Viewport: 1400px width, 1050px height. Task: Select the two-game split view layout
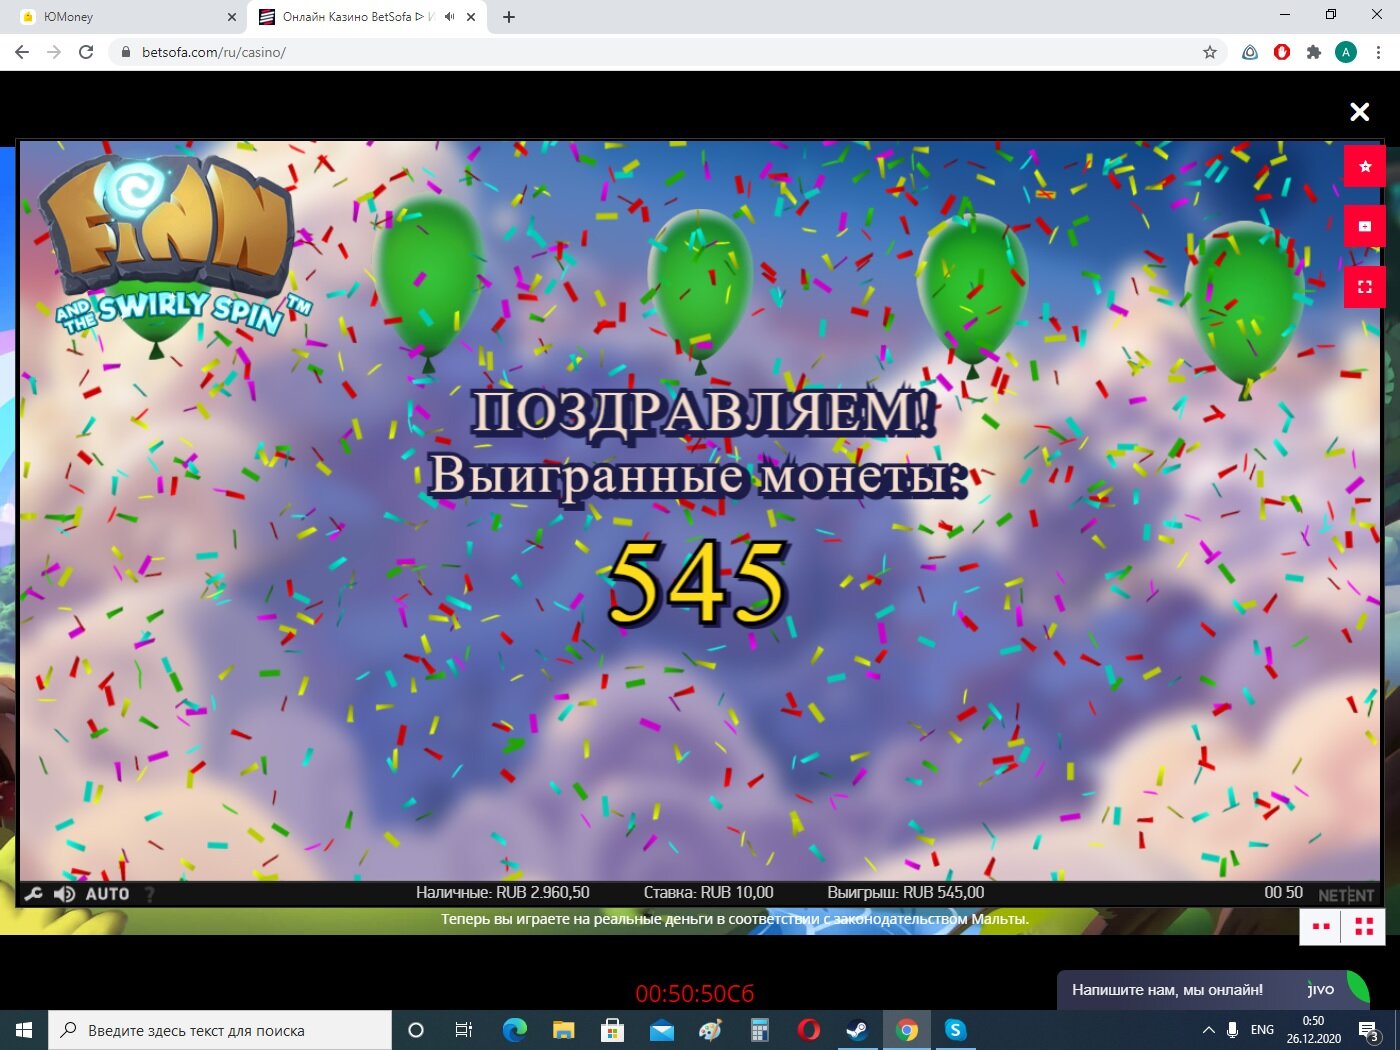[x=1321, y=927]
